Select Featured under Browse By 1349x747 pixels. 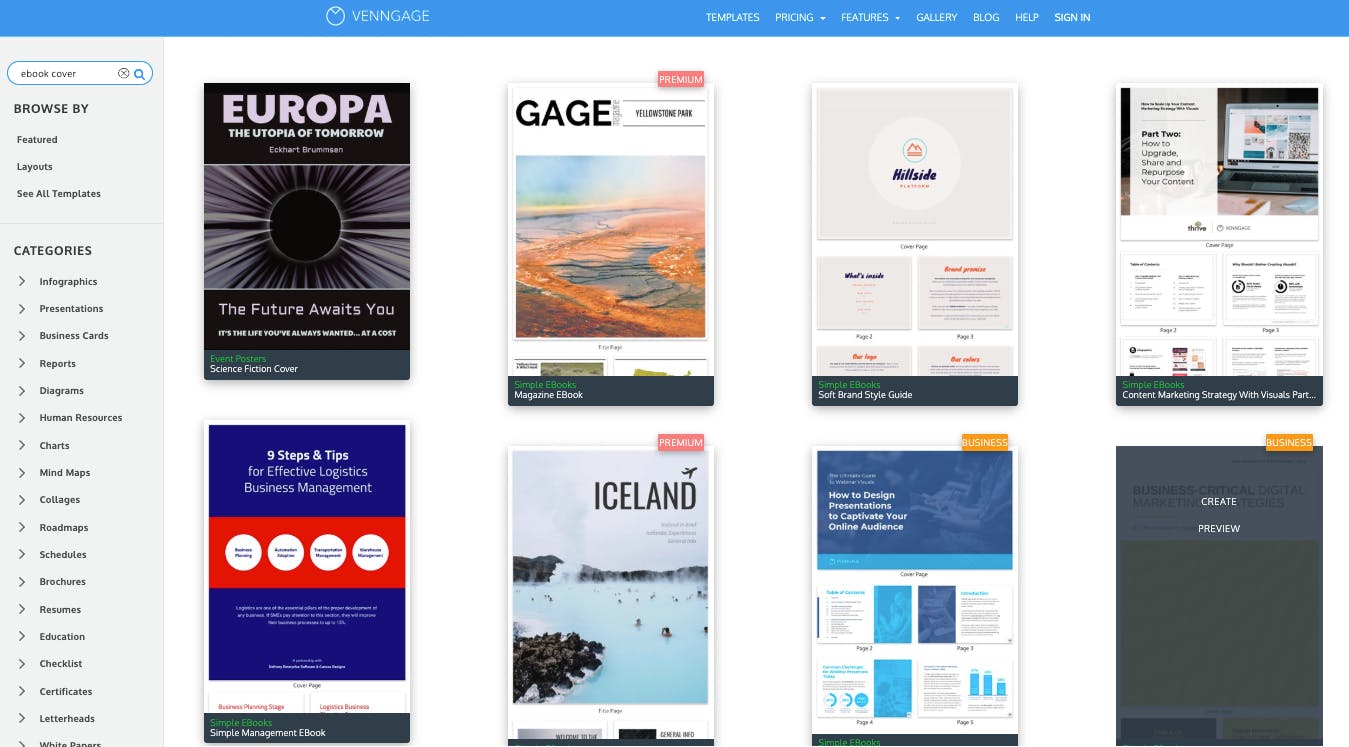pos(37,140)
